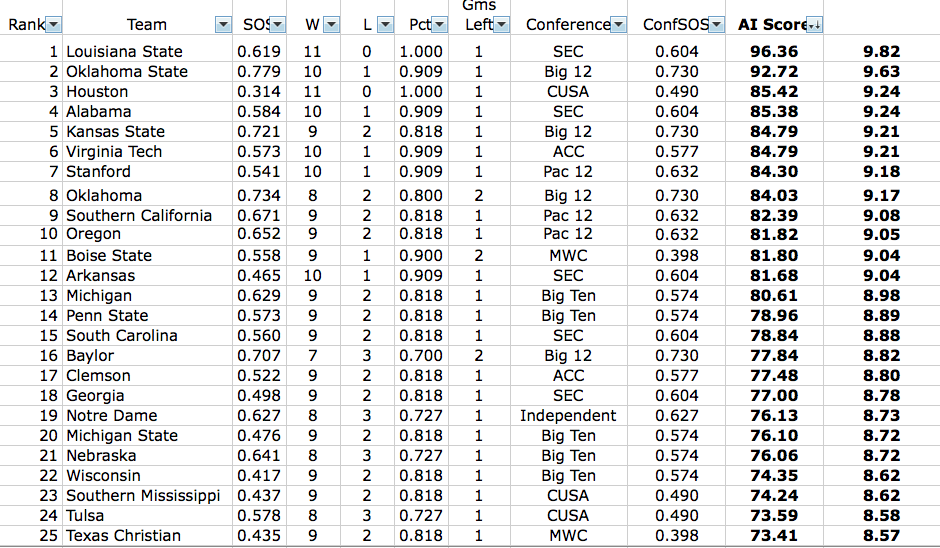
Task: Click the 8.57 value cell
Action: pyautogui.click(x=881, y=535)
